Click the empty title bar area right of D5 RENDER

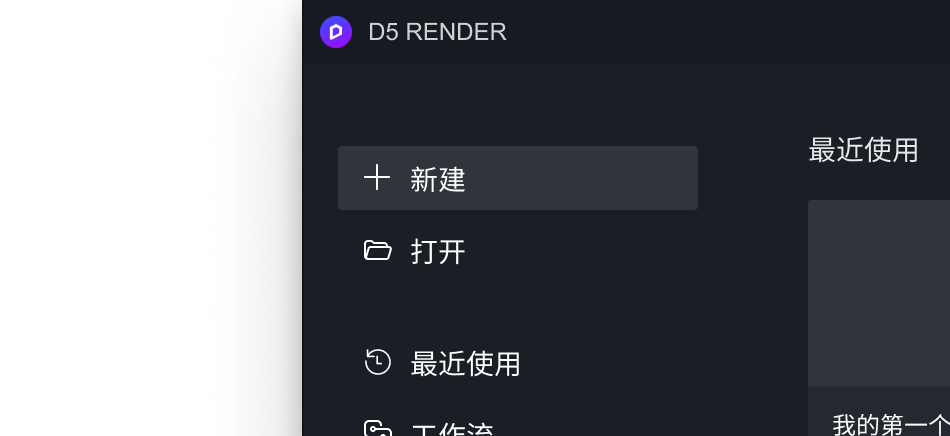[x=727, y=32]
